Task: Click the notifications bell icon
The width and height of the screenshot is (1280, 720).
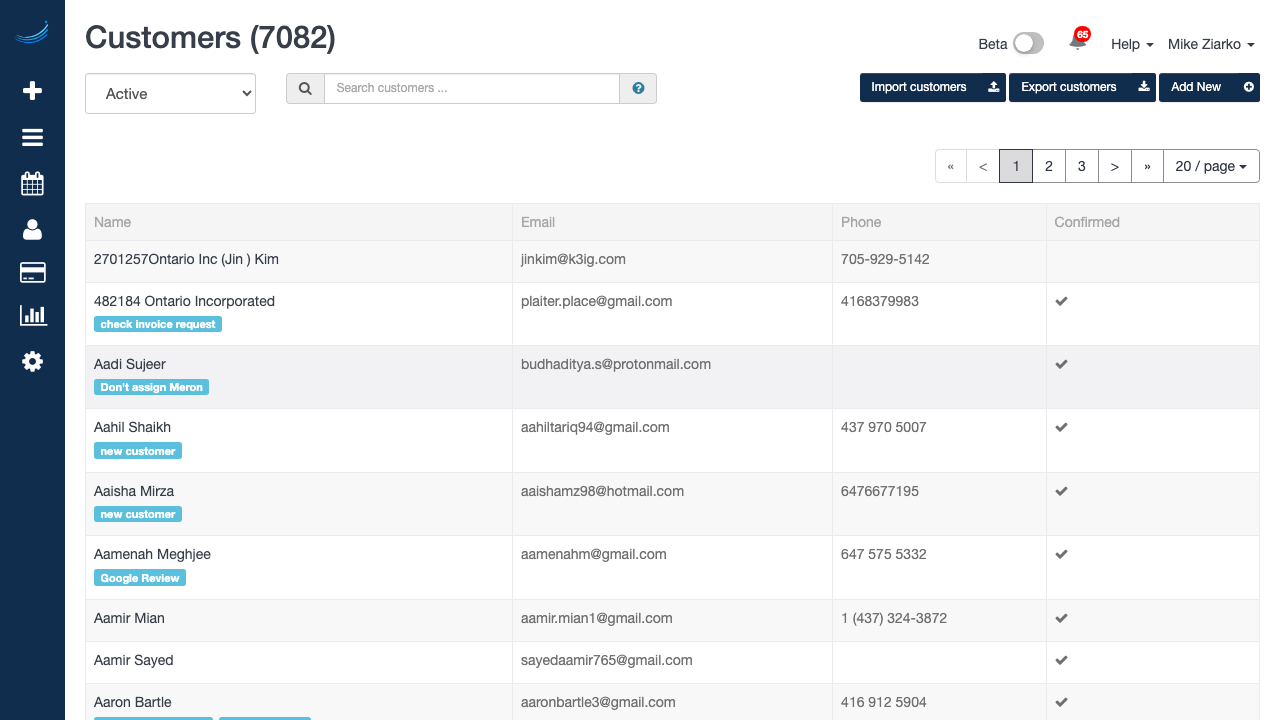Action: pos(1077,42)
